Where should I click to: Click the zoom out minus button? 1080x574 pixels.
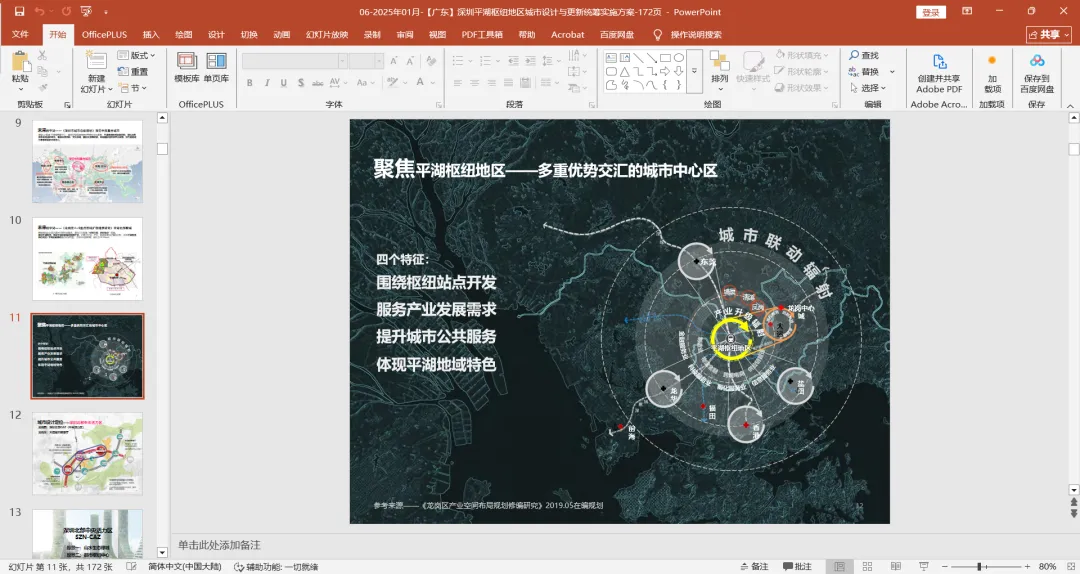(945, 566)
